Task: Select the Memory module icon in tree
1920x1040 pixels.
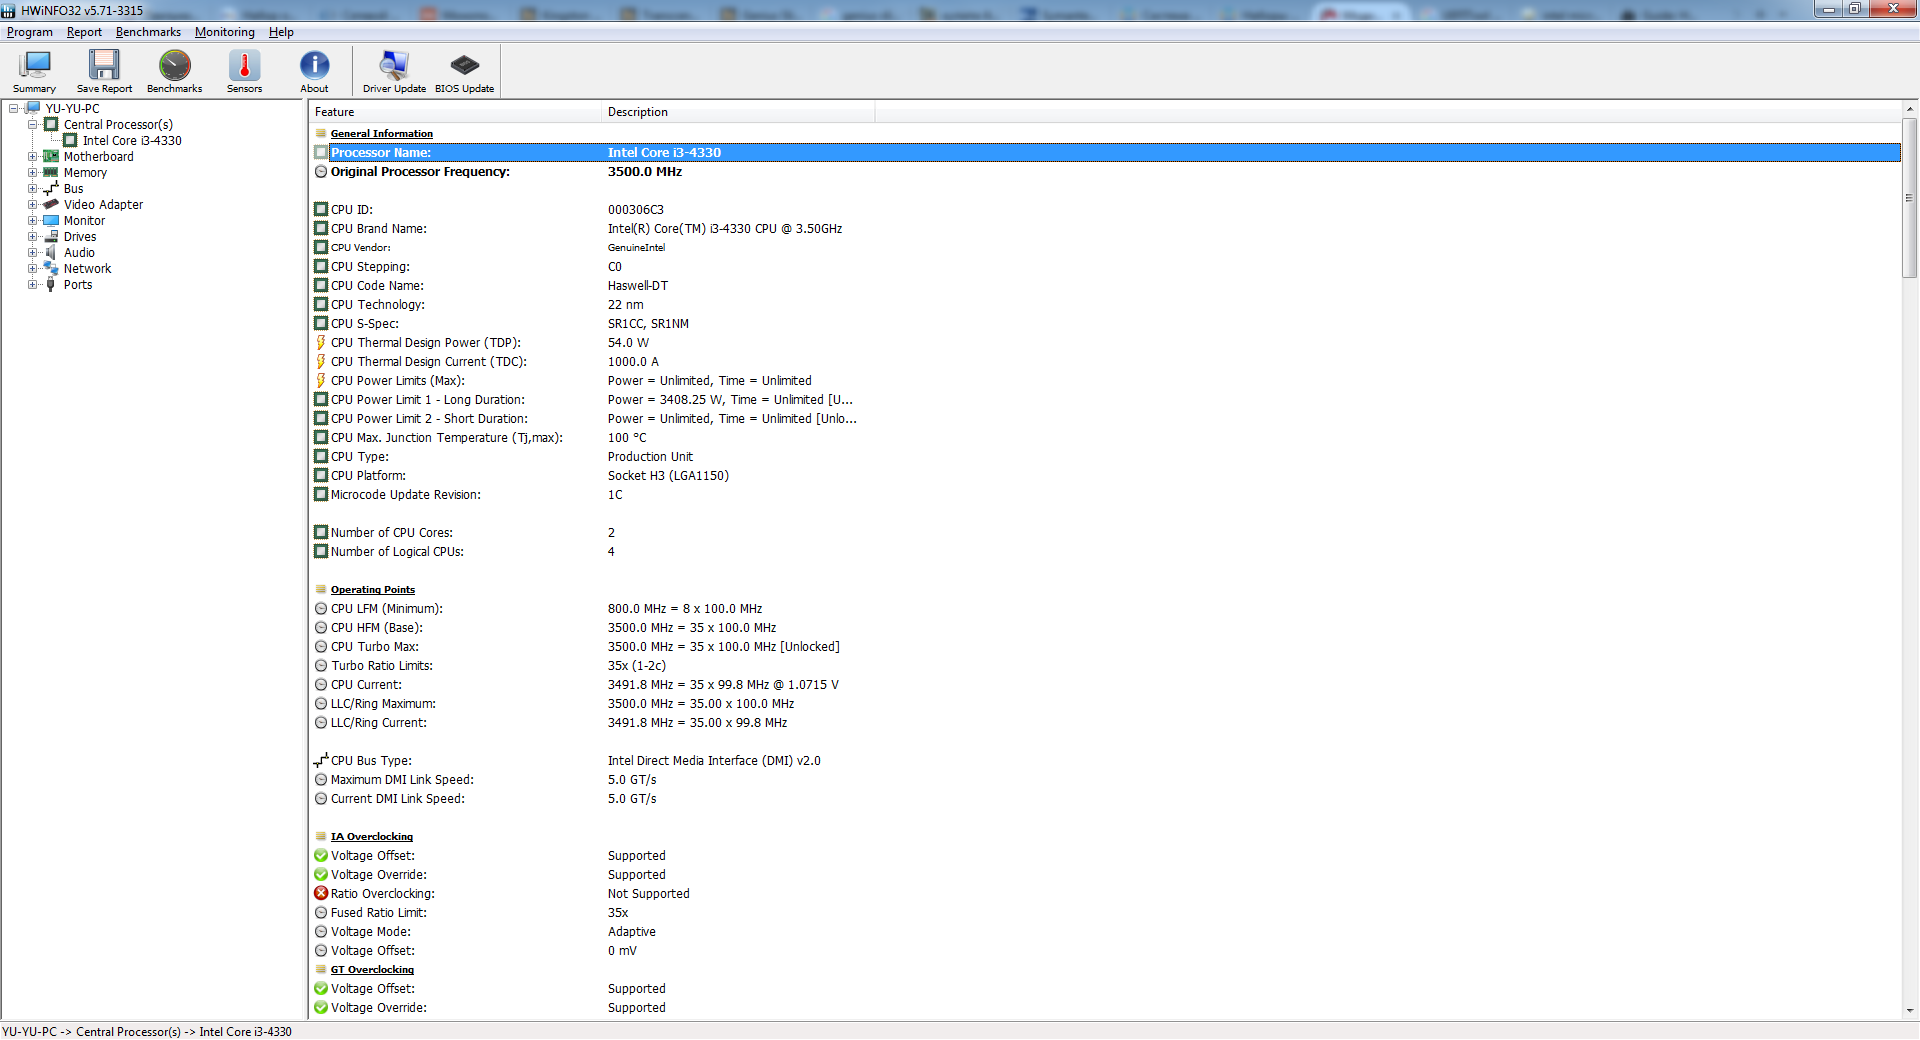Action: click(x=51, y=172)
